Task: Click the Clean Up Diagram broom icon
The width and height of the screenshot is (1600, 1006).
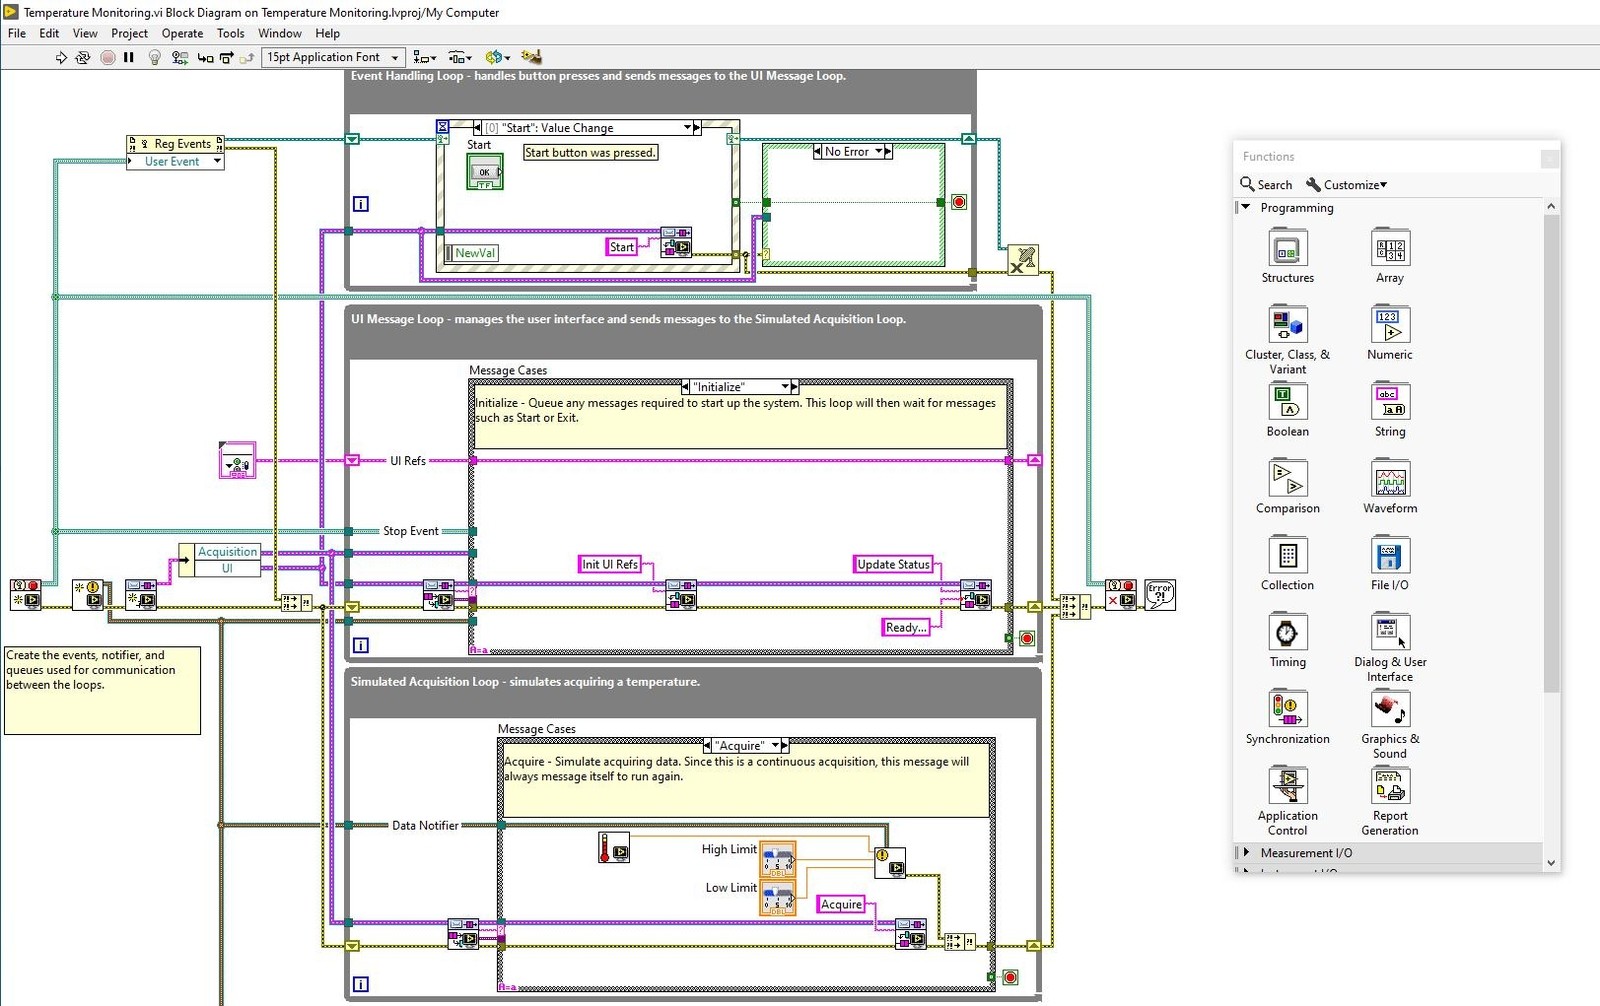Action: (531, 58)
